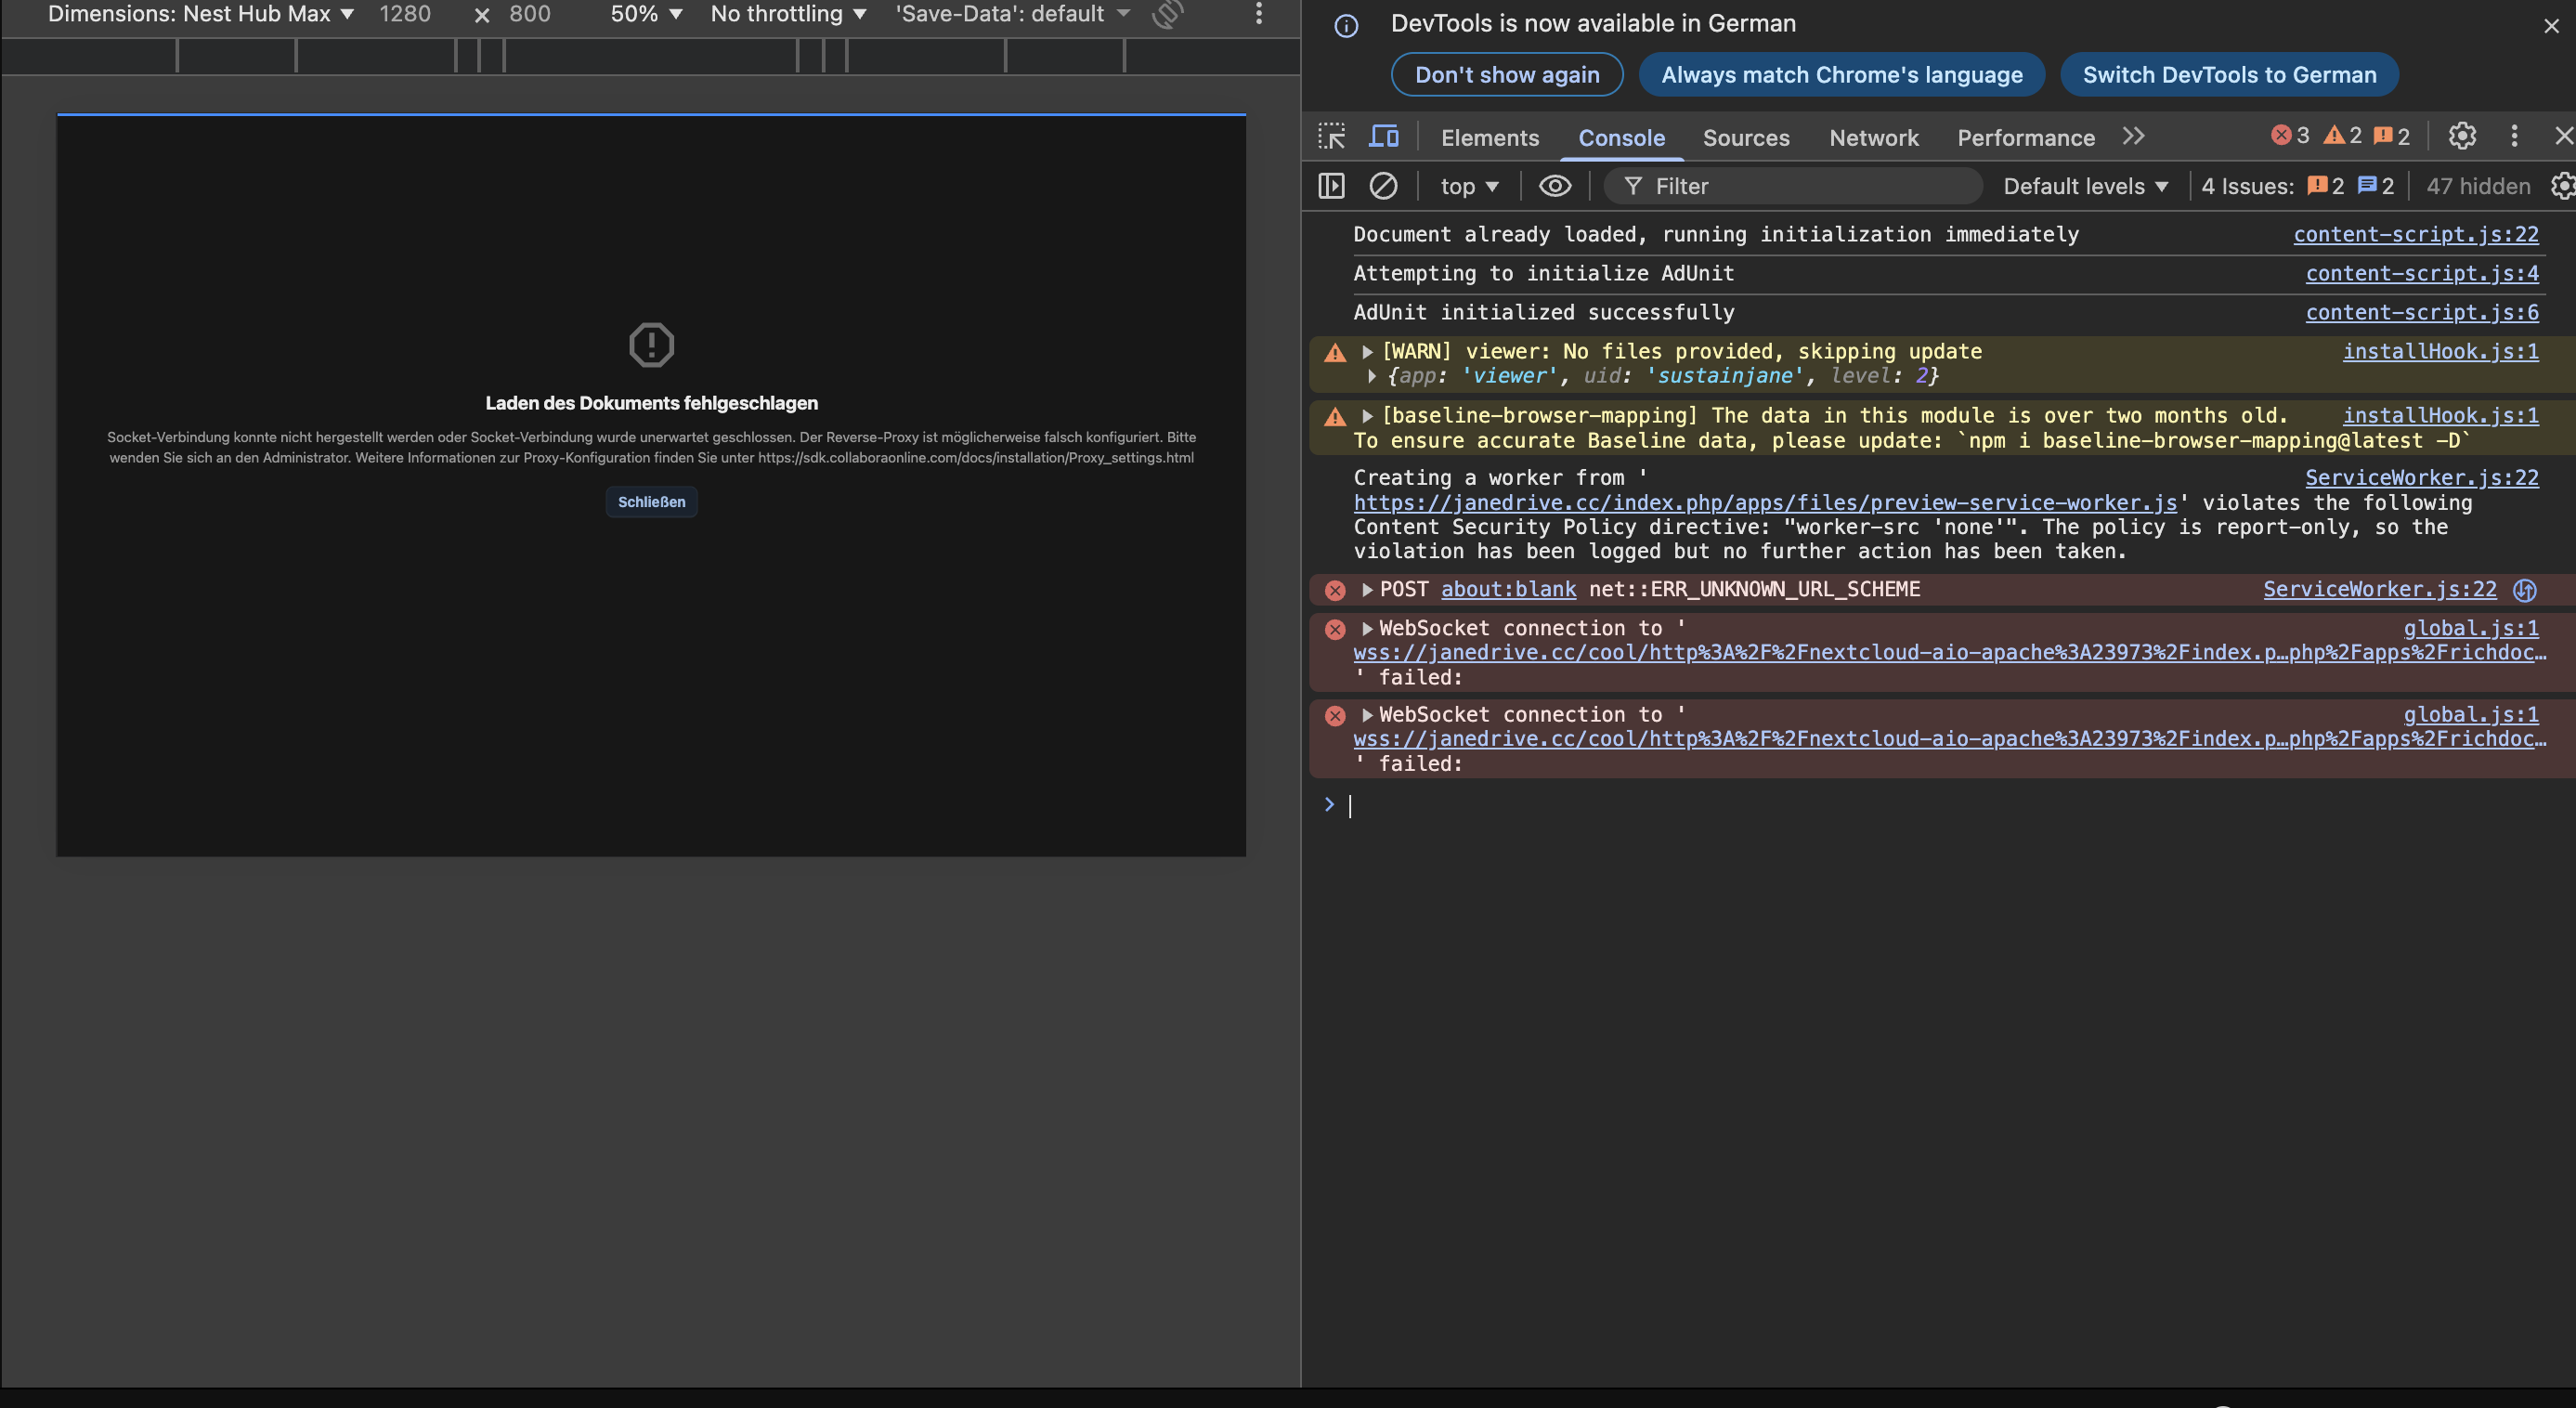
Task: Switch to the Network tab
Action: click(1873, 138)
